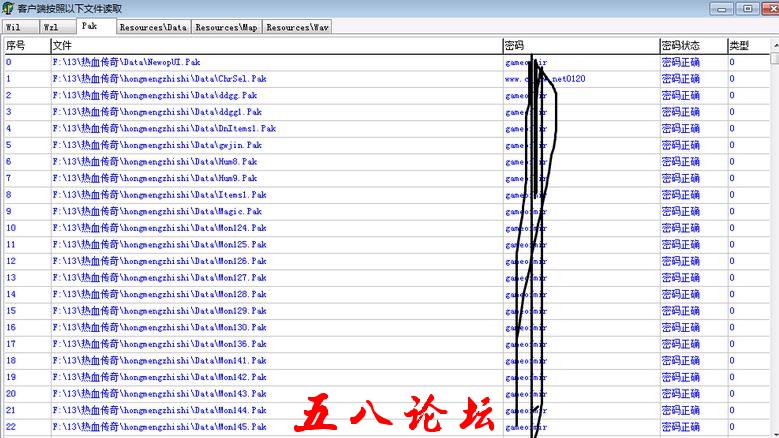Close the client file reader window

tap(765, 8)
